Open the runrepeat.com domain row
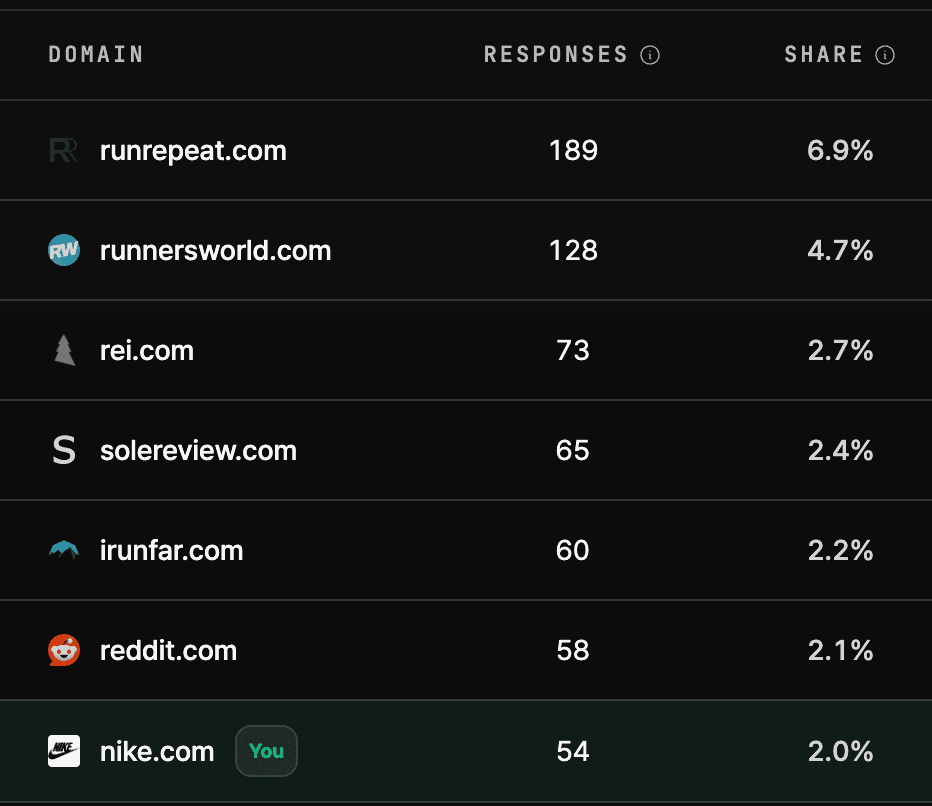The width and height of the screenshot is (932, 806). [466, 150]
